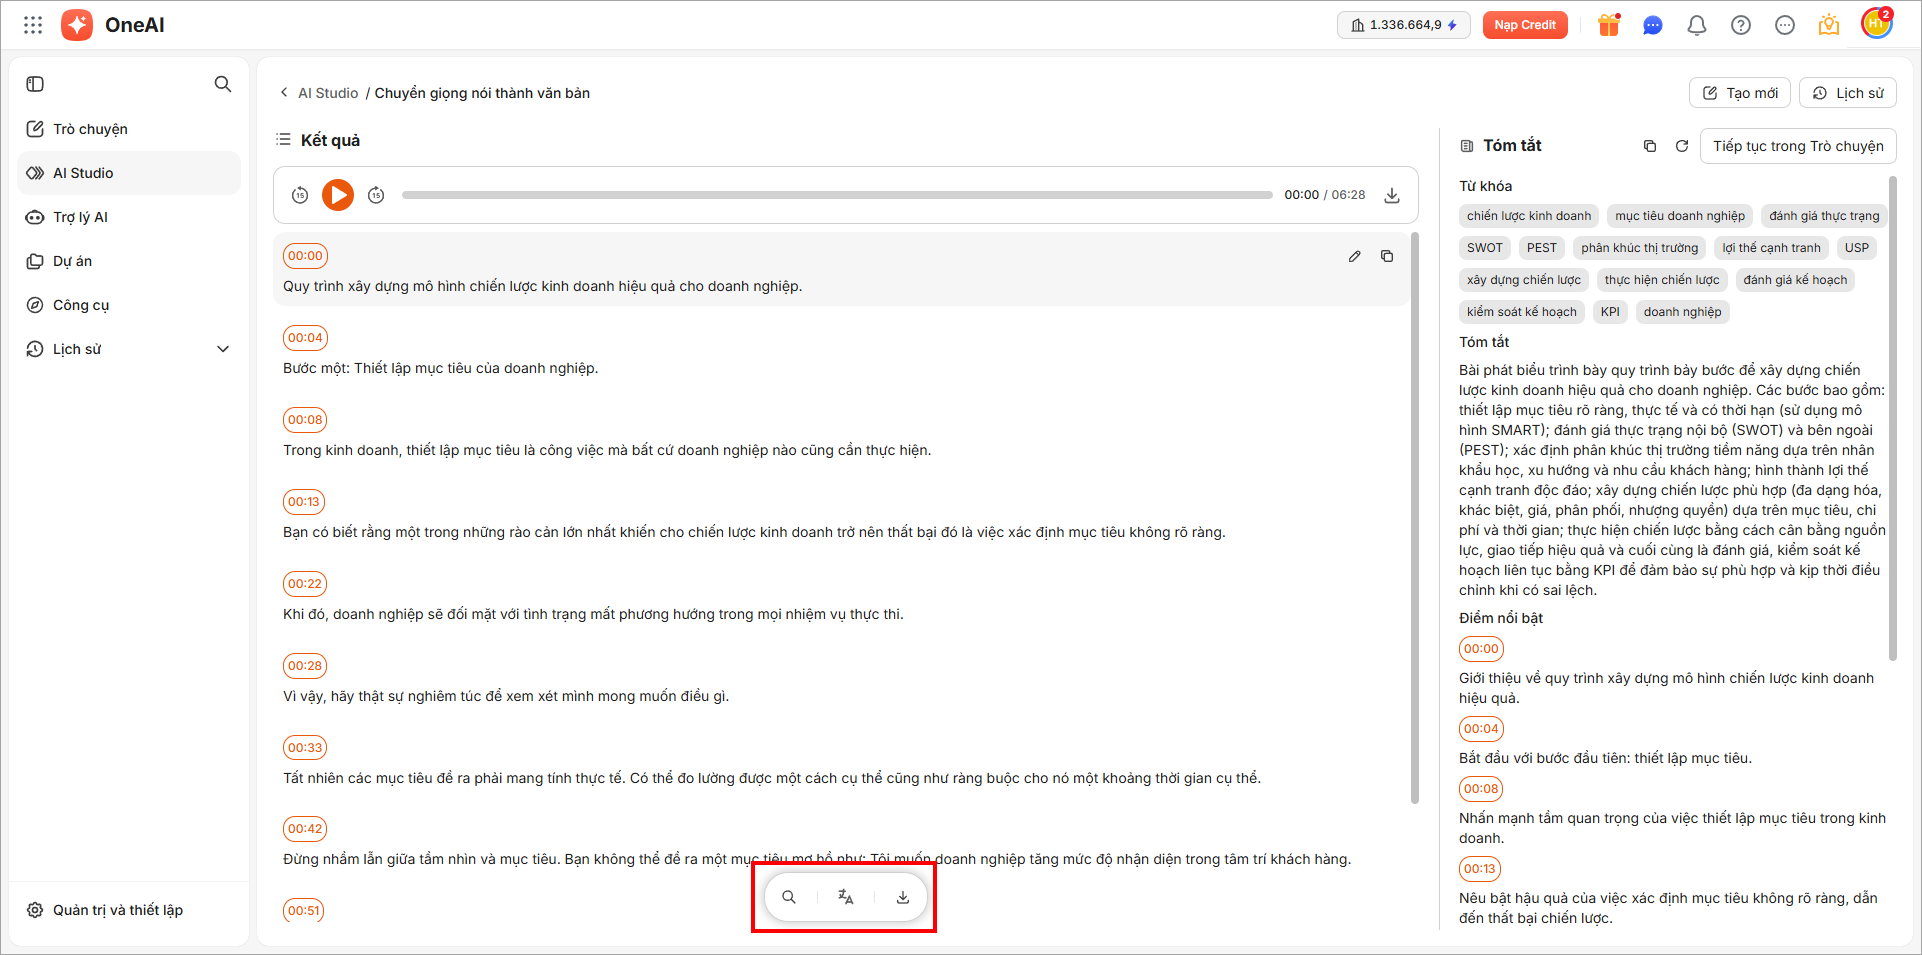1922x955 pixels.
Task: Jump to transcript timestamp 00:22
Action: (305, 584)
